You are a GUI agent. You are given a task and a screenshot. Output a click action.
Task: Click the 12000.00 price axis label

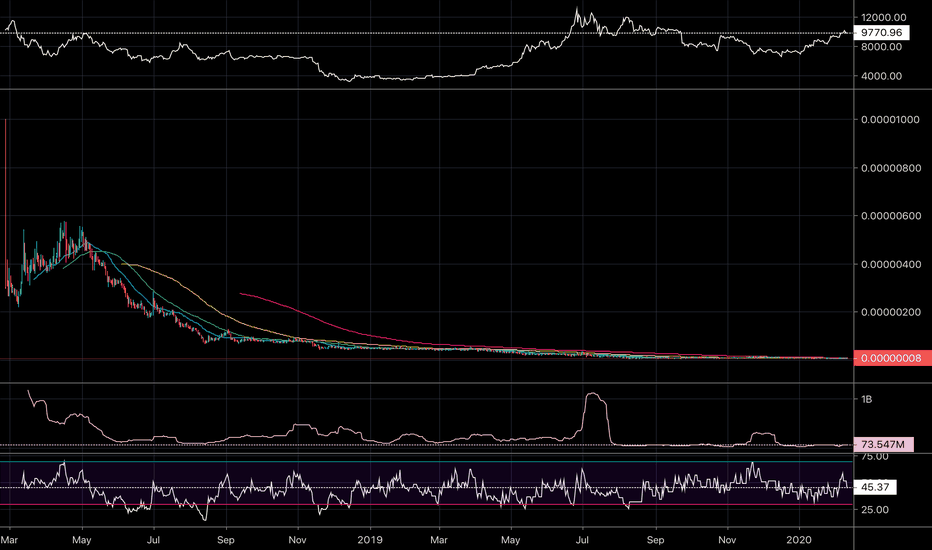[x=884, y=18]
